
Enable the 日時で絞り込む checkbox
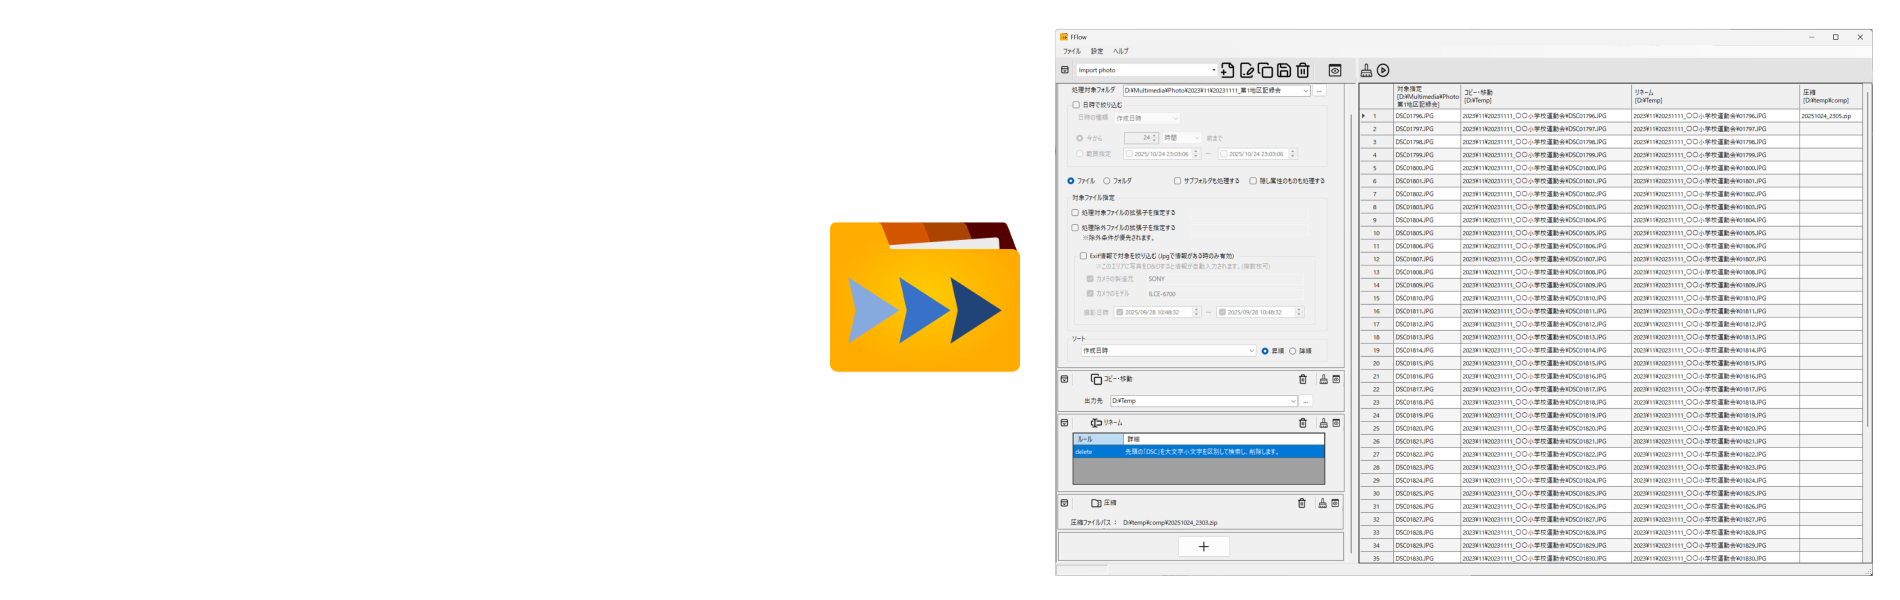(x=1077, y=105)
